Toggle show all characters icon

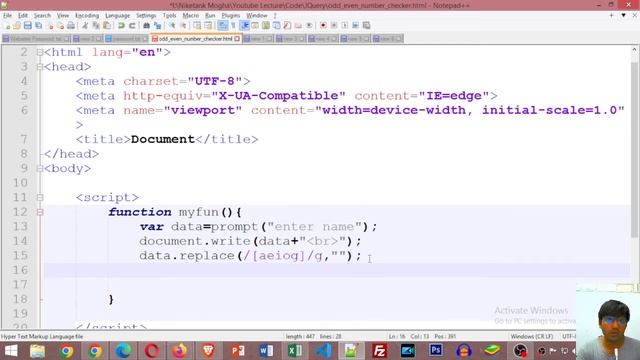click(233, 26)
